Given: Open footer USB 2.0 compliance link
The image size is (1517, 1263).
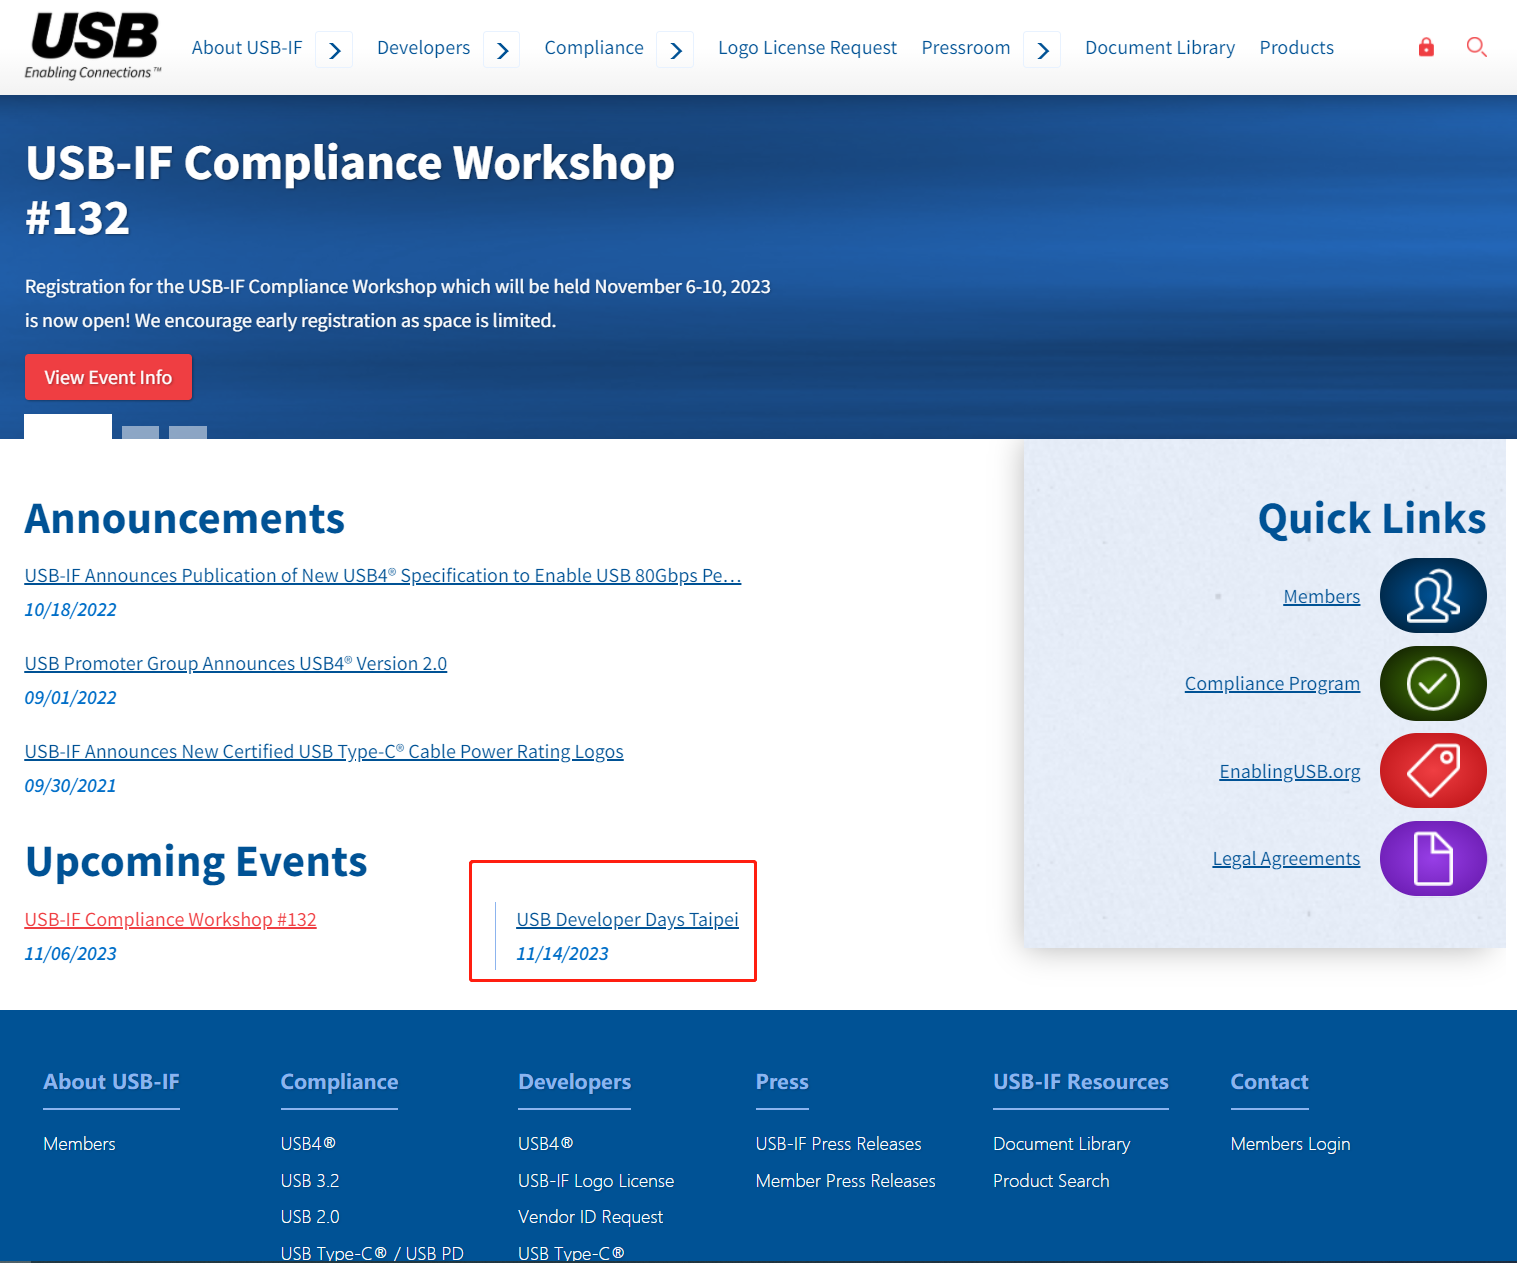Looking at the screenshot, I should pyautogui.click(x=310, y=1217).
